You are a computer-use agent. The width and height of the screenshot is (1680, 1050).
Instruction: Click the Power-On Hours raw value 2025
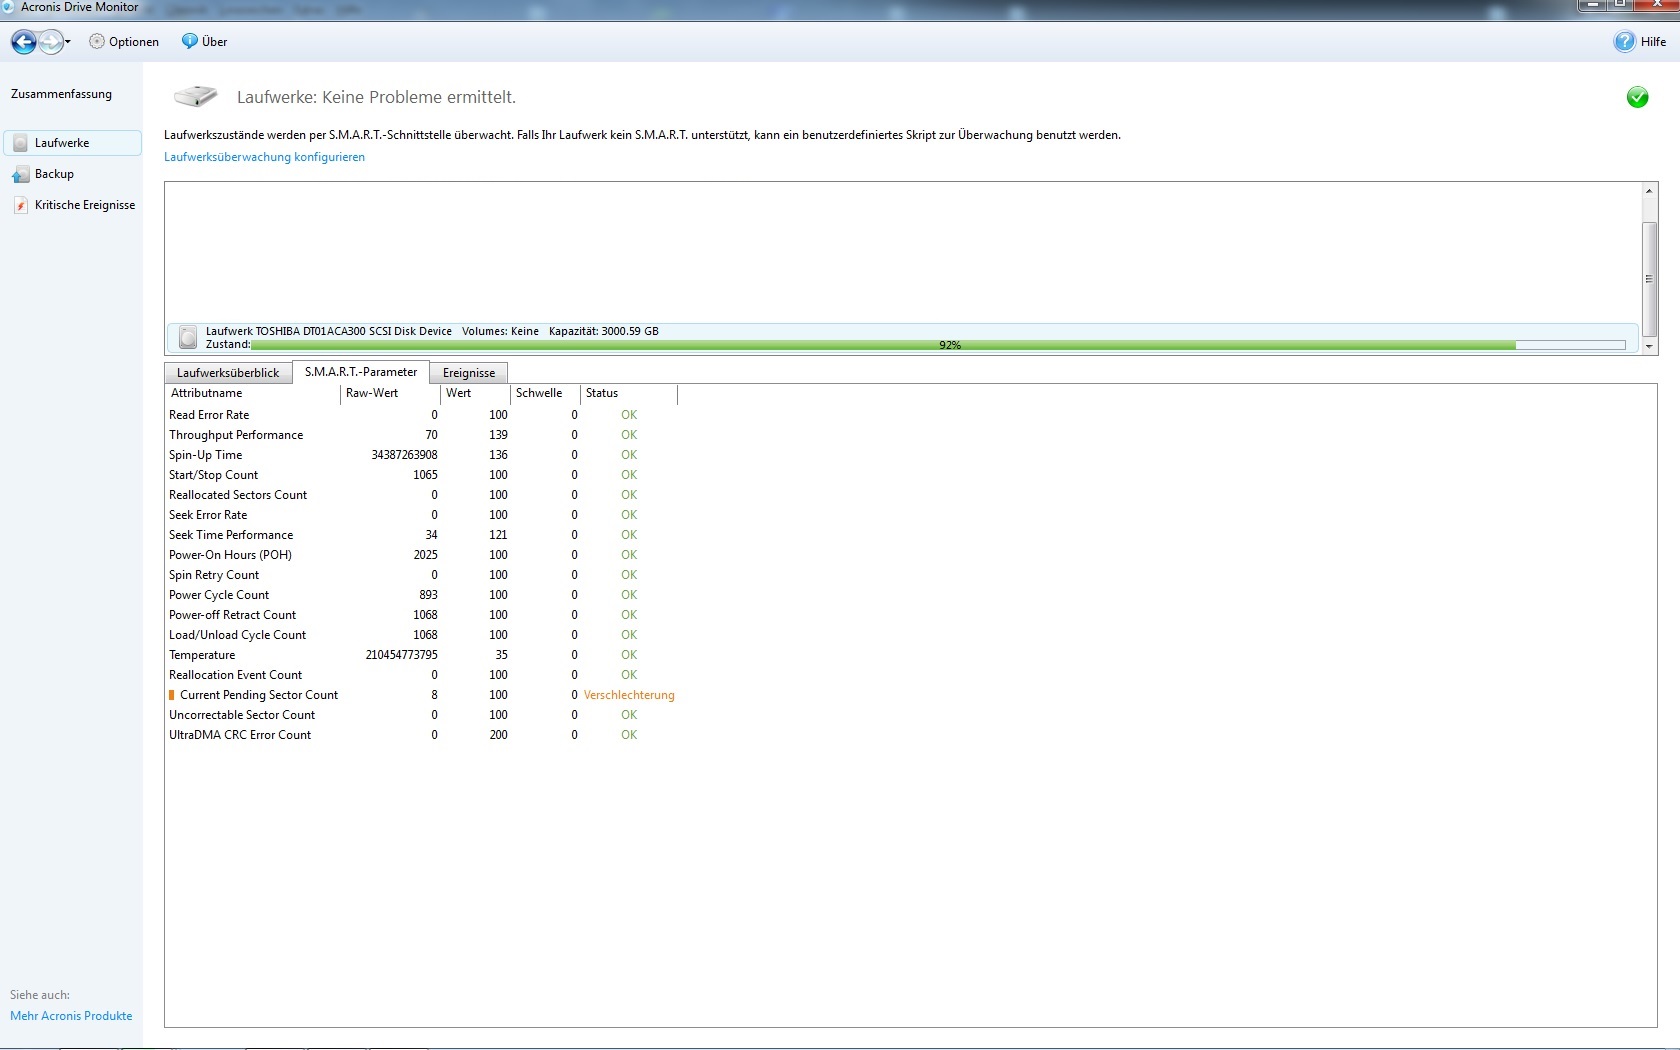pos(425,555)
